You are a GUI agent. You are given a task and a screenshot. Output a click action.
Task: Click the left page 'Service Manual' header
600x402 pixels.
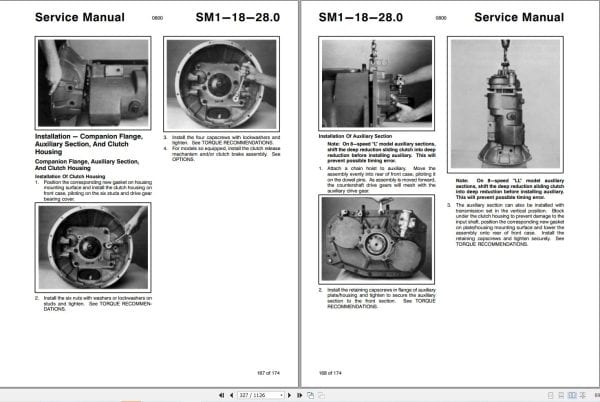(80, 17)
